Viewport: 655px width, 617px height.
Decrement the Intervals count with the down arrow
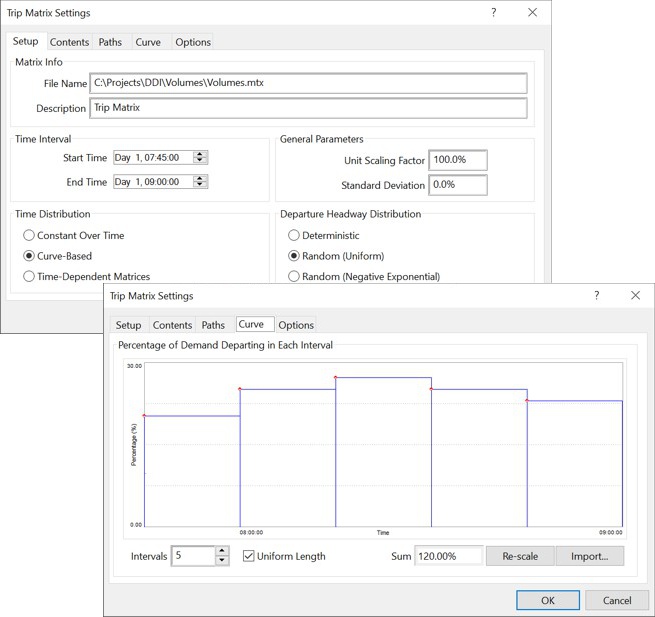coord(222,561)
